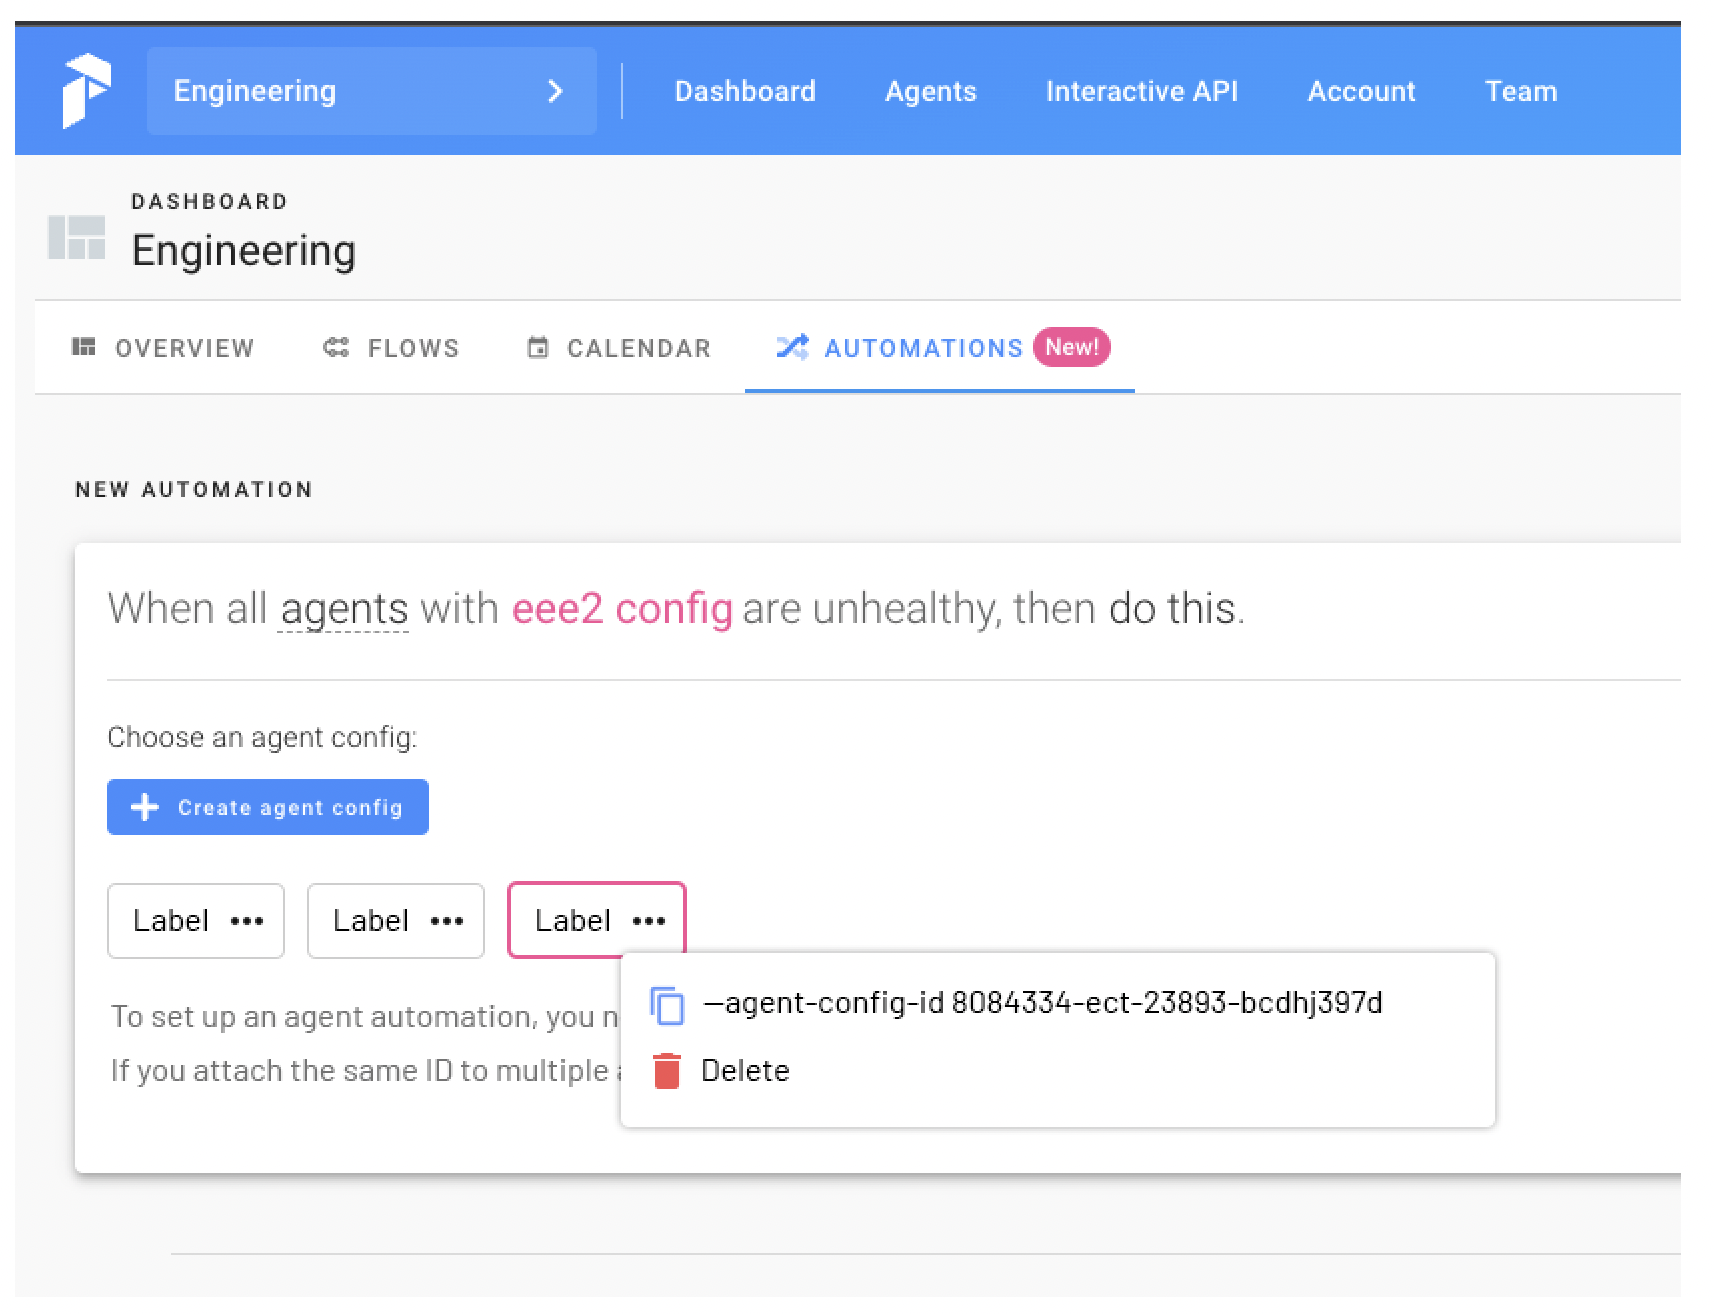Click the underlined agents word in sentence
1714x1314 pixels.
344,609
